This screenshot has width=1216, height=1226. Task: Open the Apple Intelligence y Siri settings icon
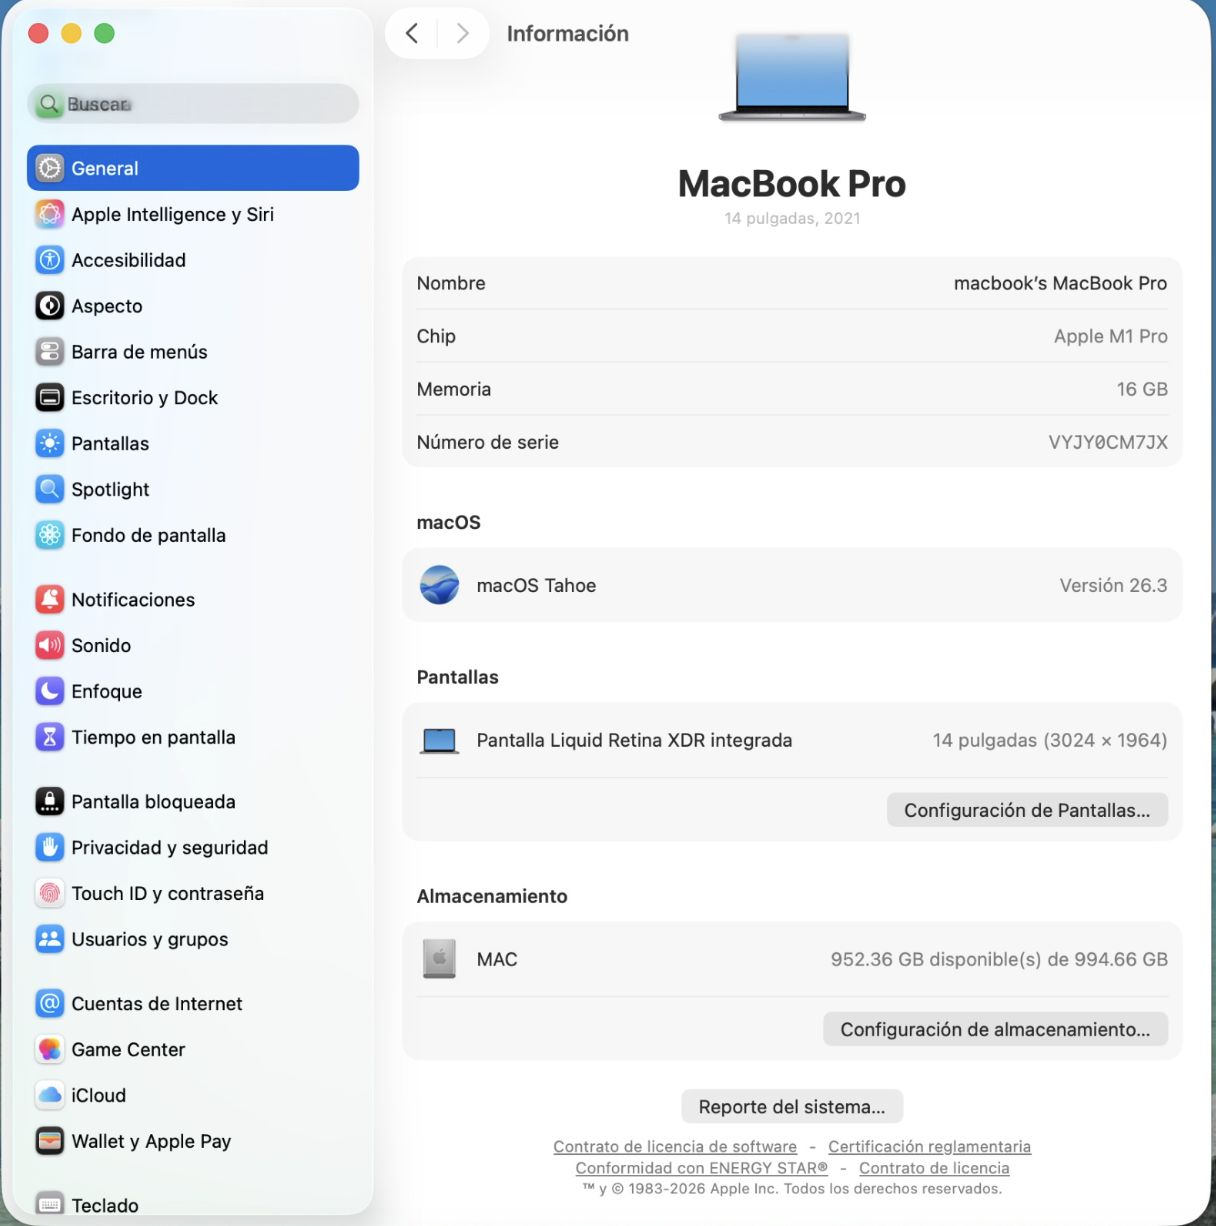pos(49,213)
